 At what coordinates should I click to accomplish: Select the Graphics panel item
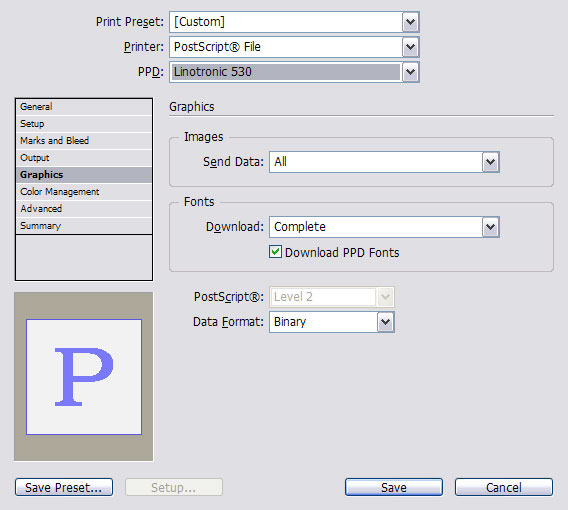84,175
